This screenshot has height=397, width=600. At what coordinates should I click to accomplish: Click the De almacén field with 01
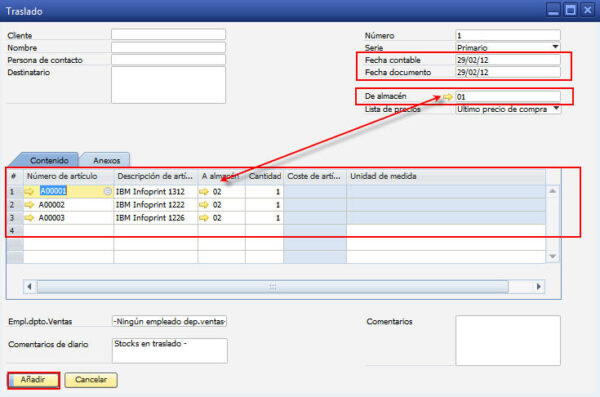(508, 97)
